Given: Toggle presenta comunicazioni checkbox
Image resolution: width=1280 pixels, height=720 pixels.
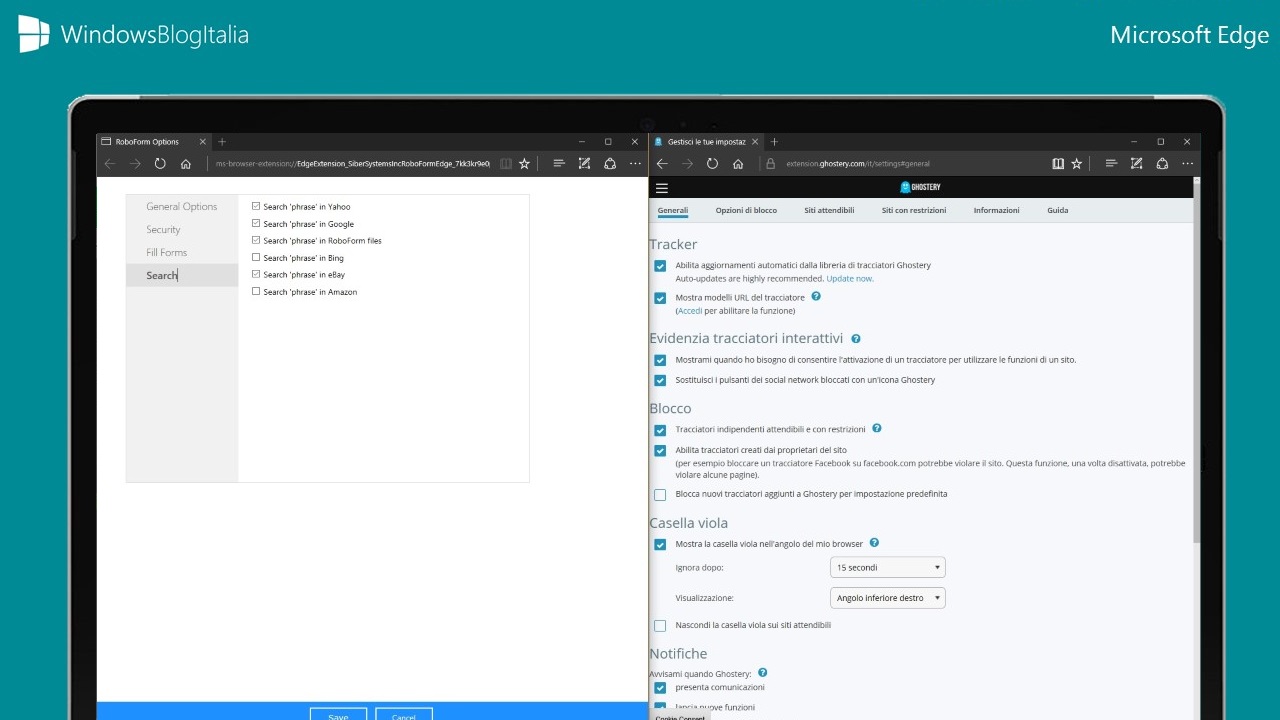Looking at the screenshot, I should tap(660, 688).
